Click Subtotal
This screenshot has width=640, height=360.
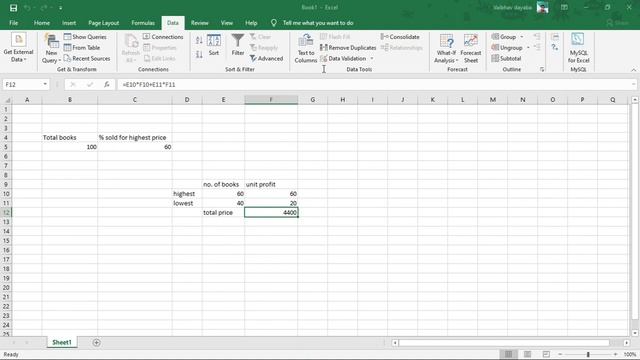click(506, 59)
